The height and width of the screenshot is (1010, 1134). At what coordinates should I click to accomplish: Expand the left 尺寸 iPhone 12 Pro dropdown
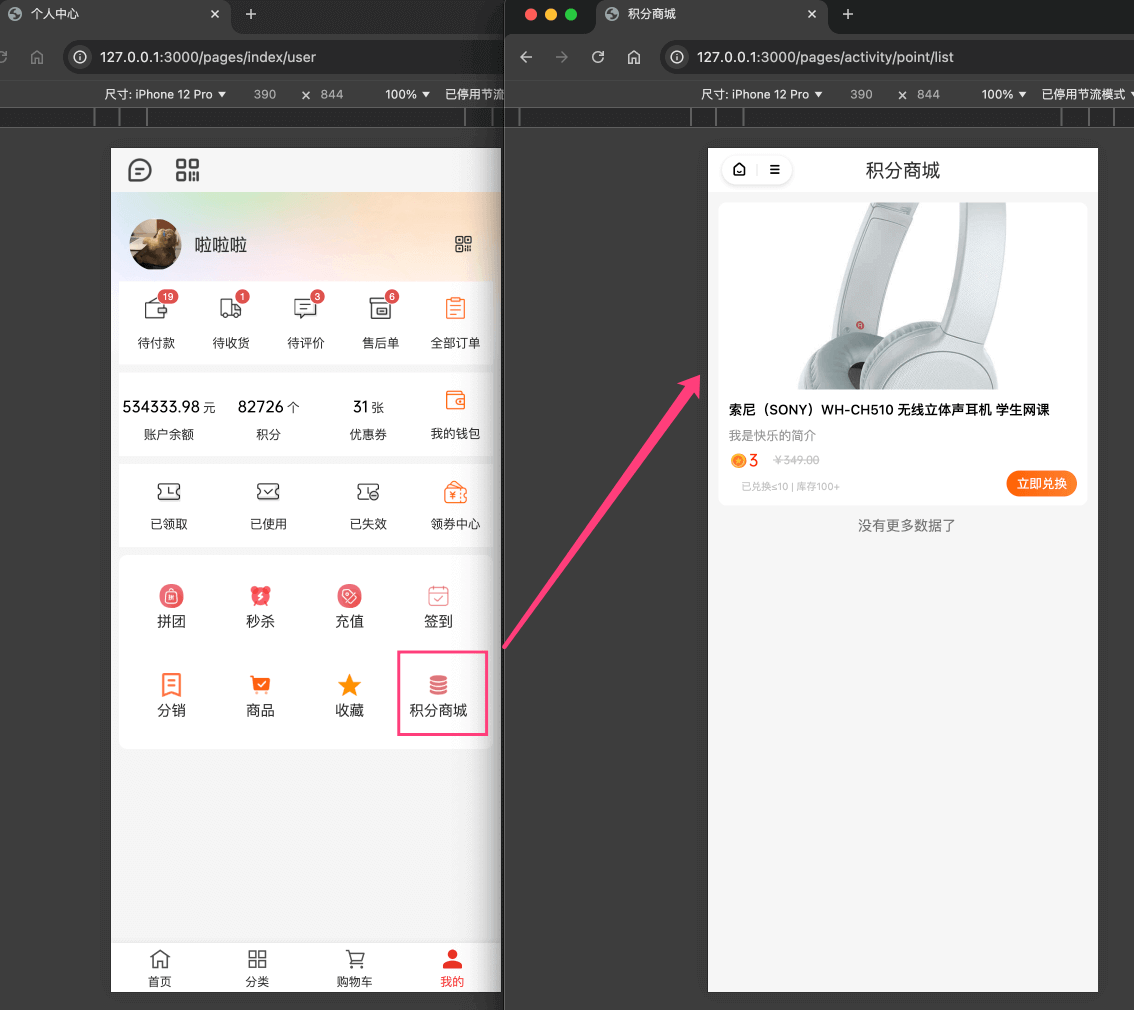166,94
